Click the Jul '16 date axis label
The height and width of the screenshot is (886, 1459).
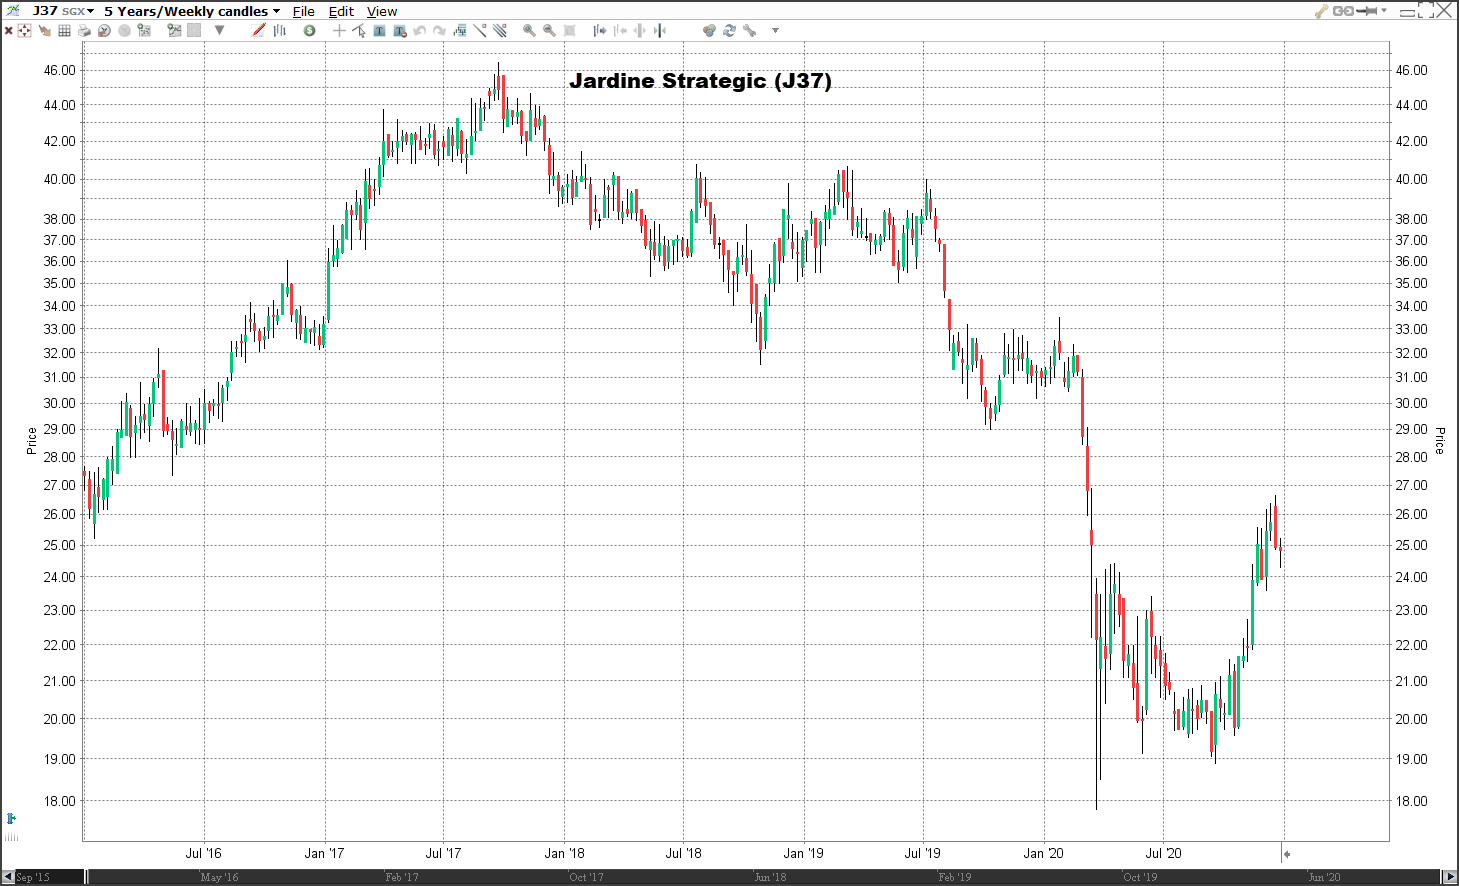(x=203, y=853)
